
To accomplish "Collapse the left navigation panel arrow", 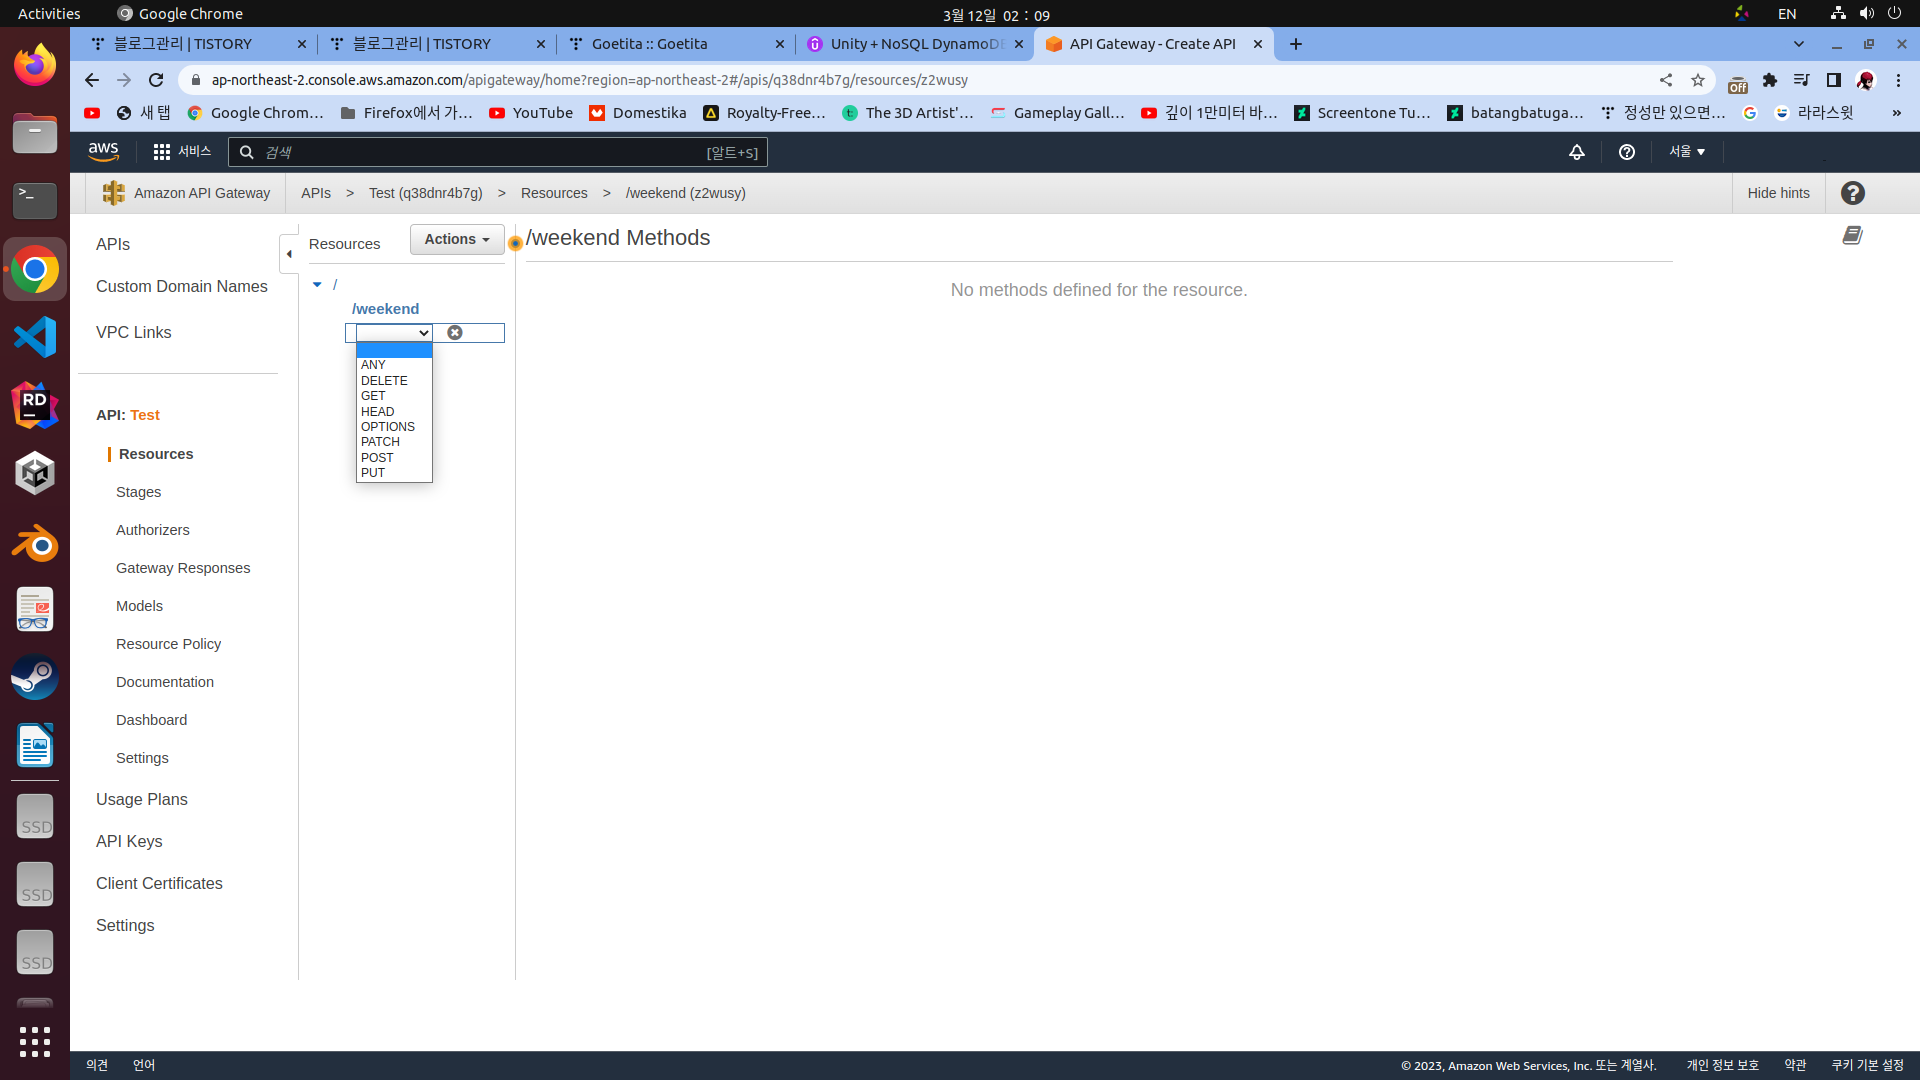I will tap(289, 254).
